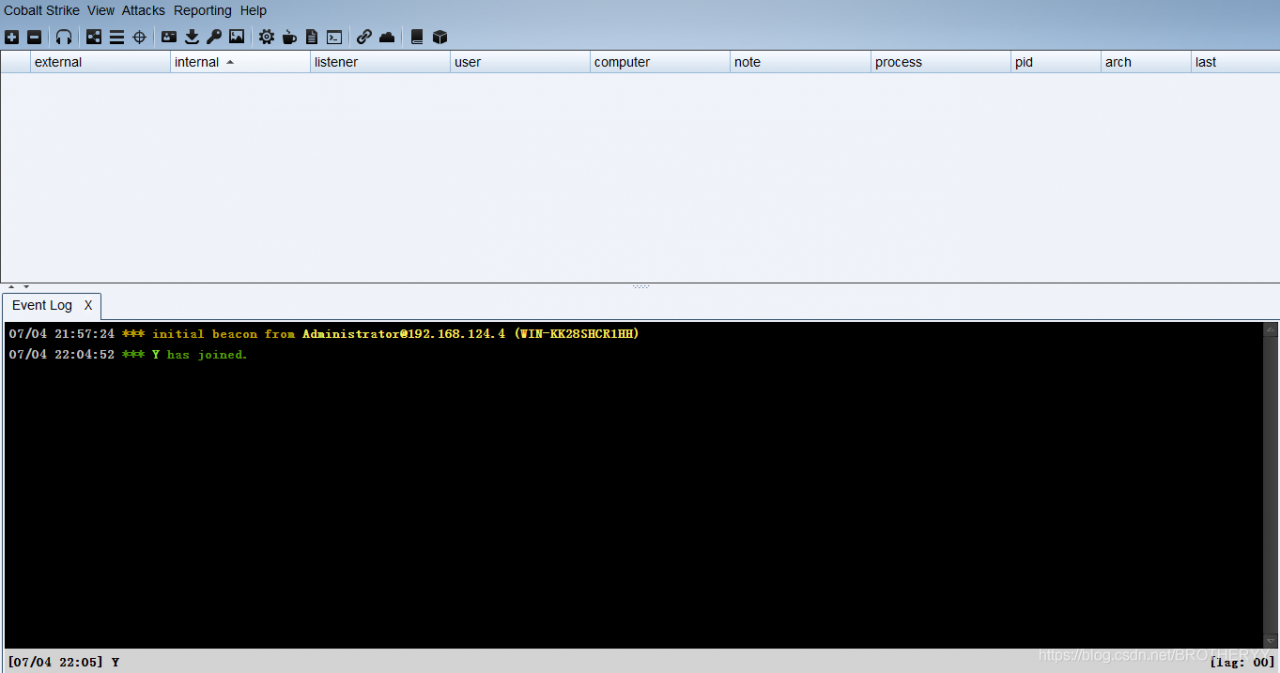Click the terminal scripted web delivery icon
The width and height of the screenshot is (1280, 673).
[x=334, y=37]
